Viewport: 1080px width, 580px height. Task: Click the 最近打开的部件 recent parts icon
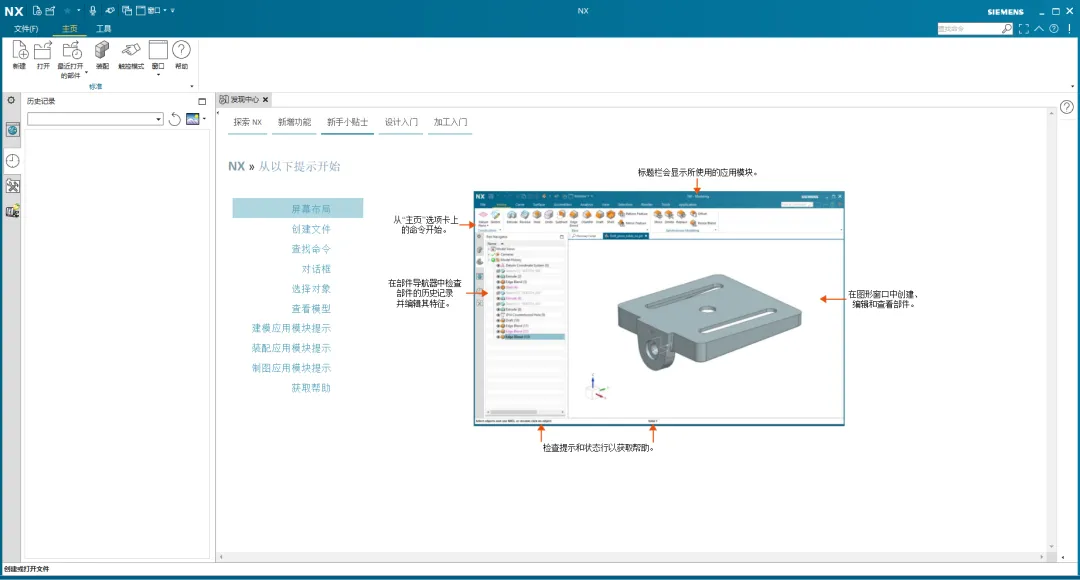point(70,52)
